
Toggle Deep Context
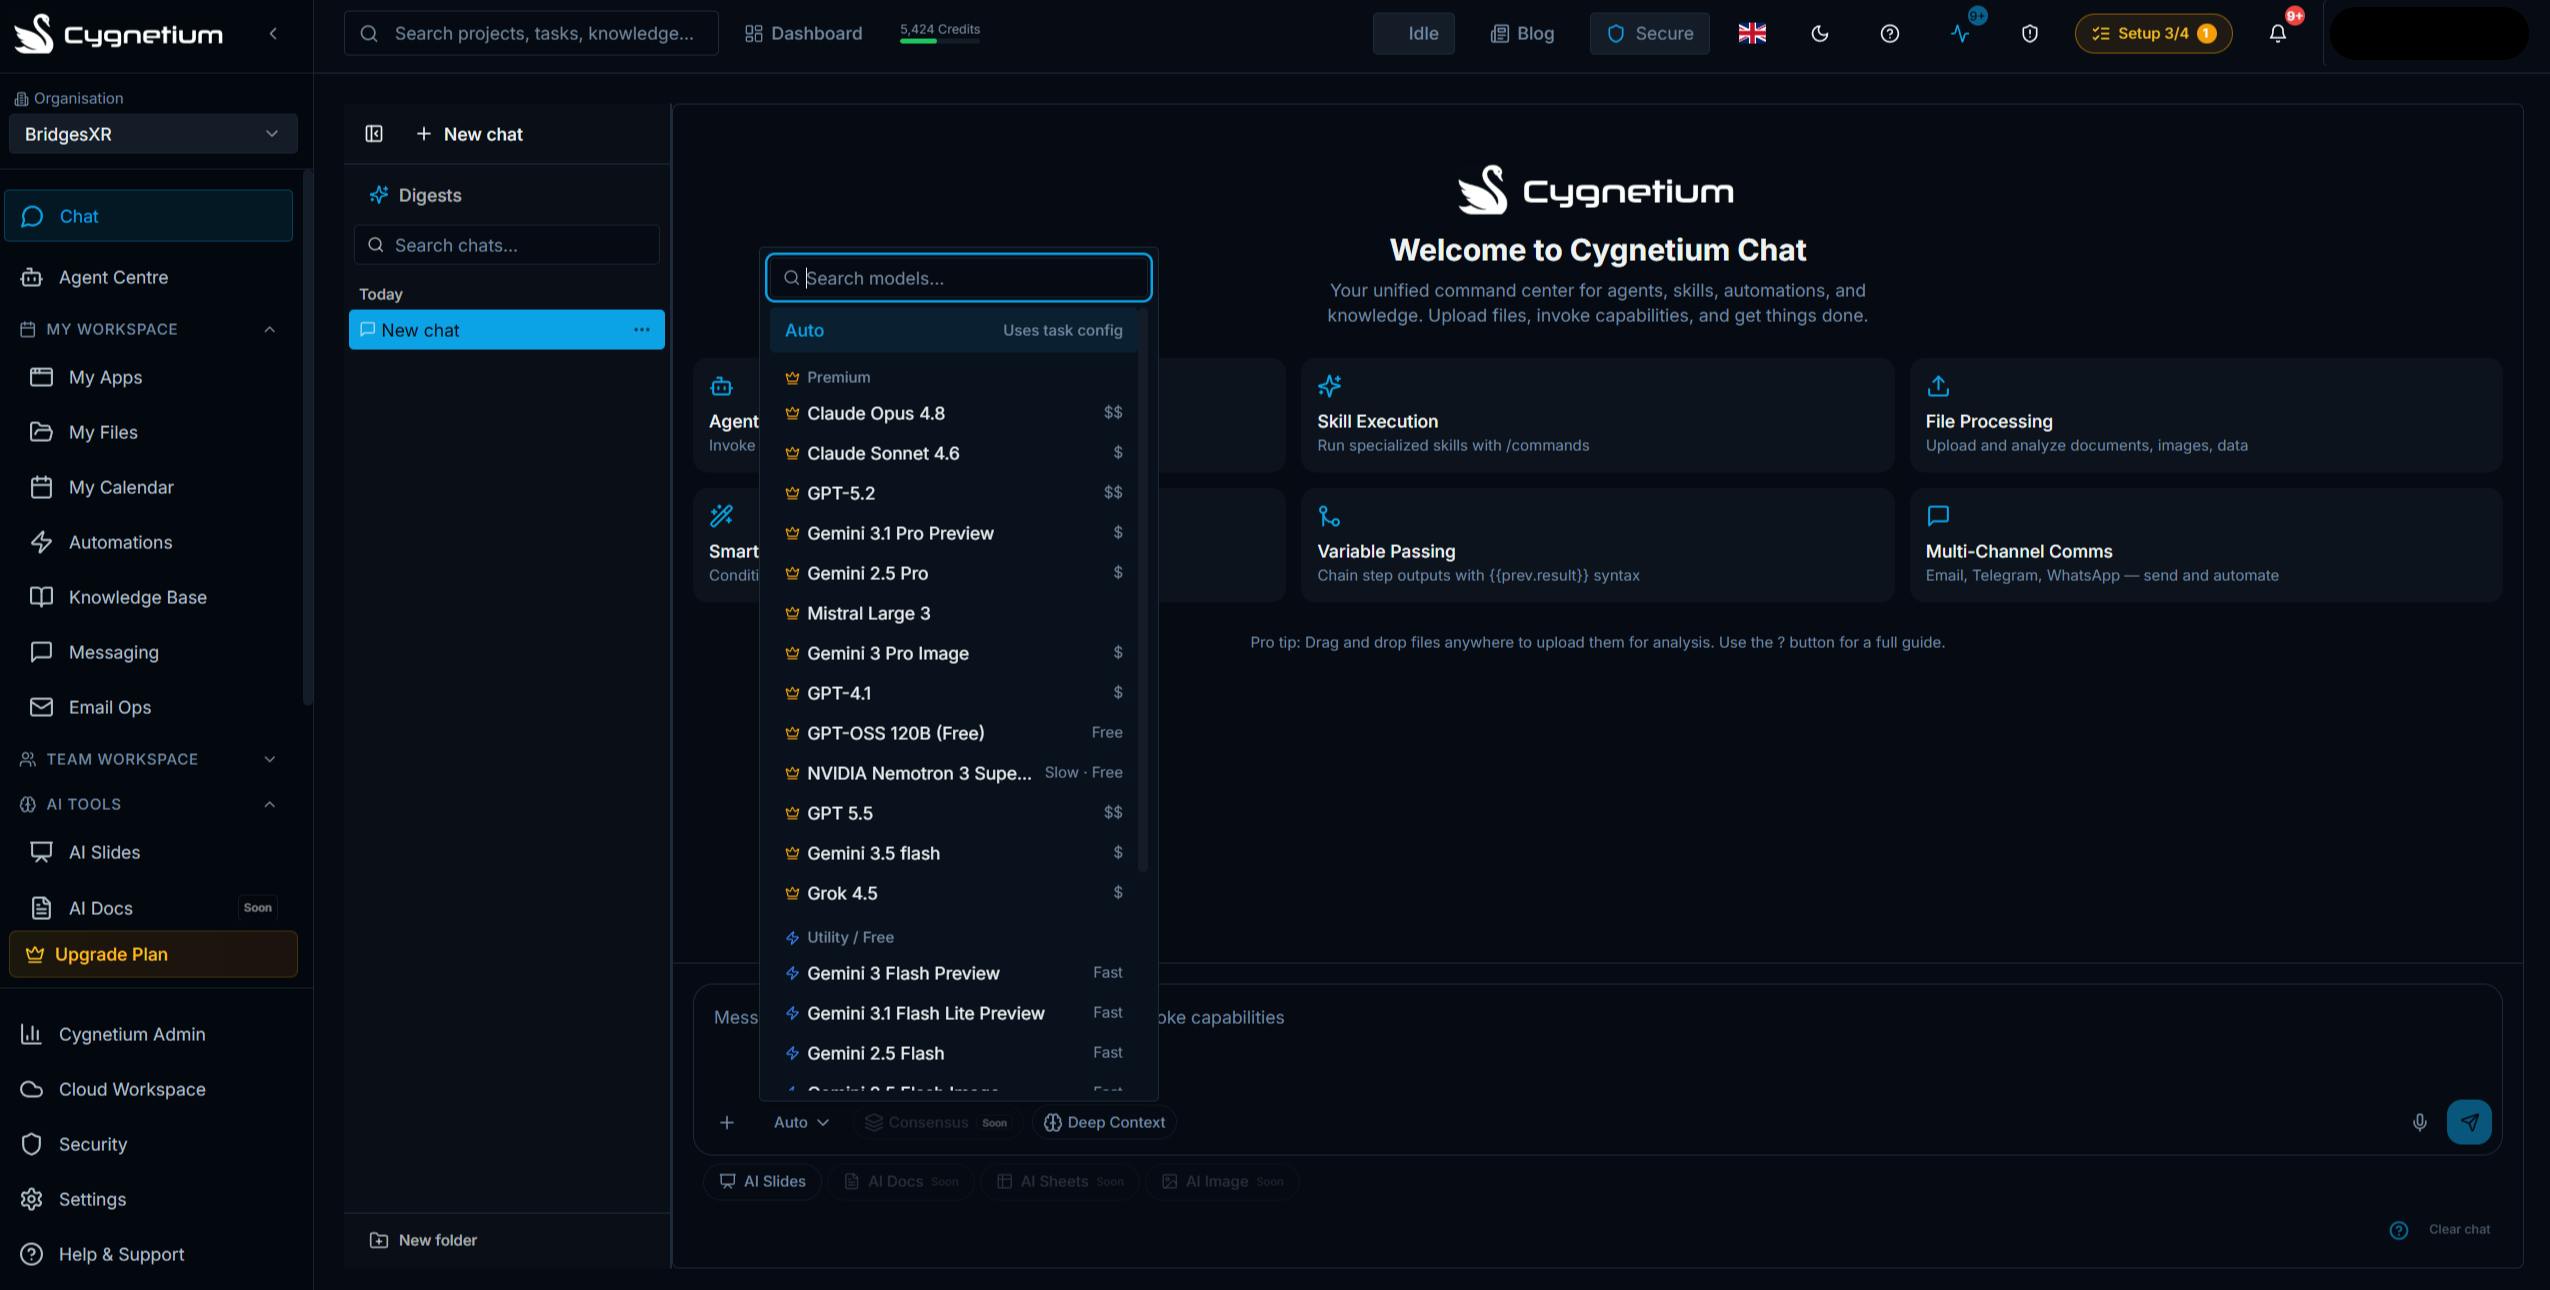1104,1122
